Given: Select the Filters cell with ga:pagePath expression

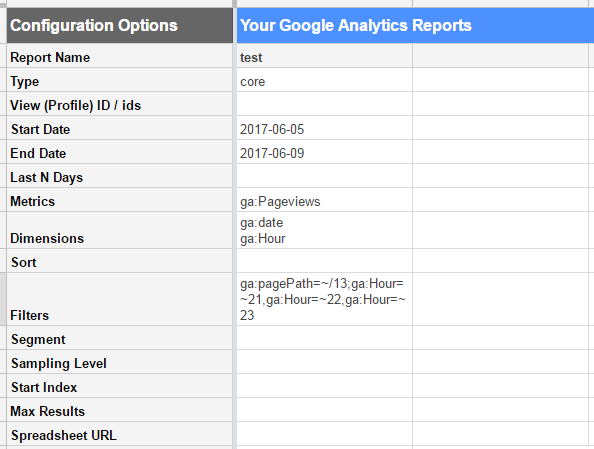Looking at the screenshot, I should pyautogui.click(x=324, y=299).
